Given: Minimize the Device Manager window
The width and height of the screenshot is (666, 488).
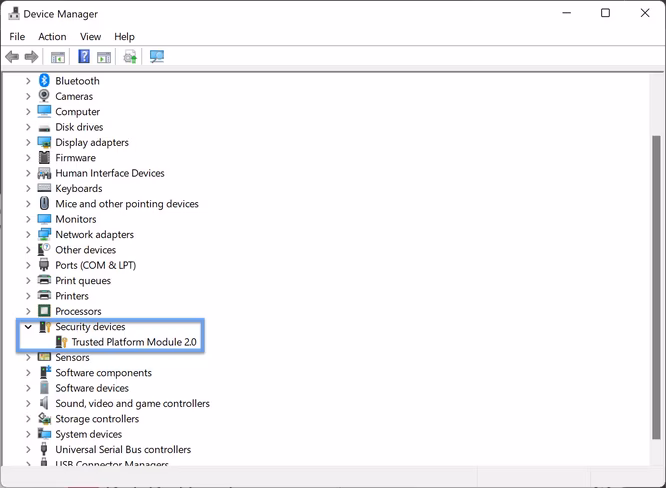Looking at the screenshot, I should (x=566, y=13).
